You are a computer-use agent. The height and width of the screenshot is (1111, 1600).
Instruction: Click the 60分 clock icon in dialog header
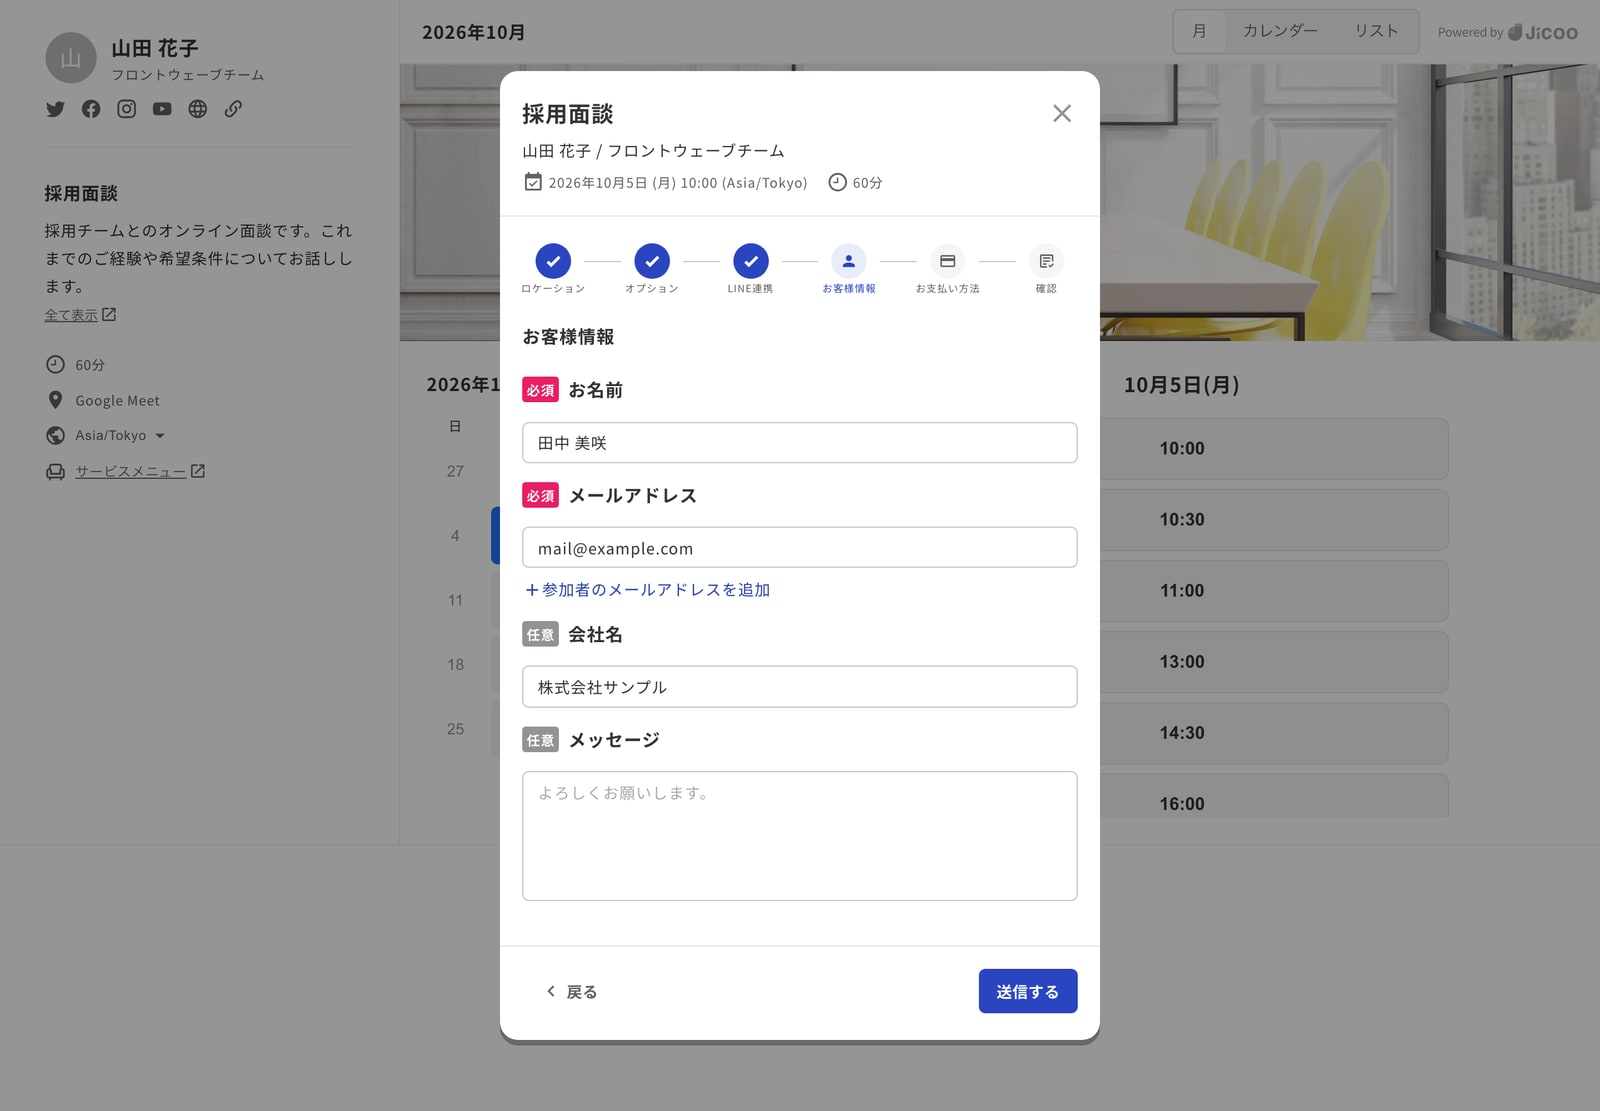pyautogui.click(x=837, y=182)
